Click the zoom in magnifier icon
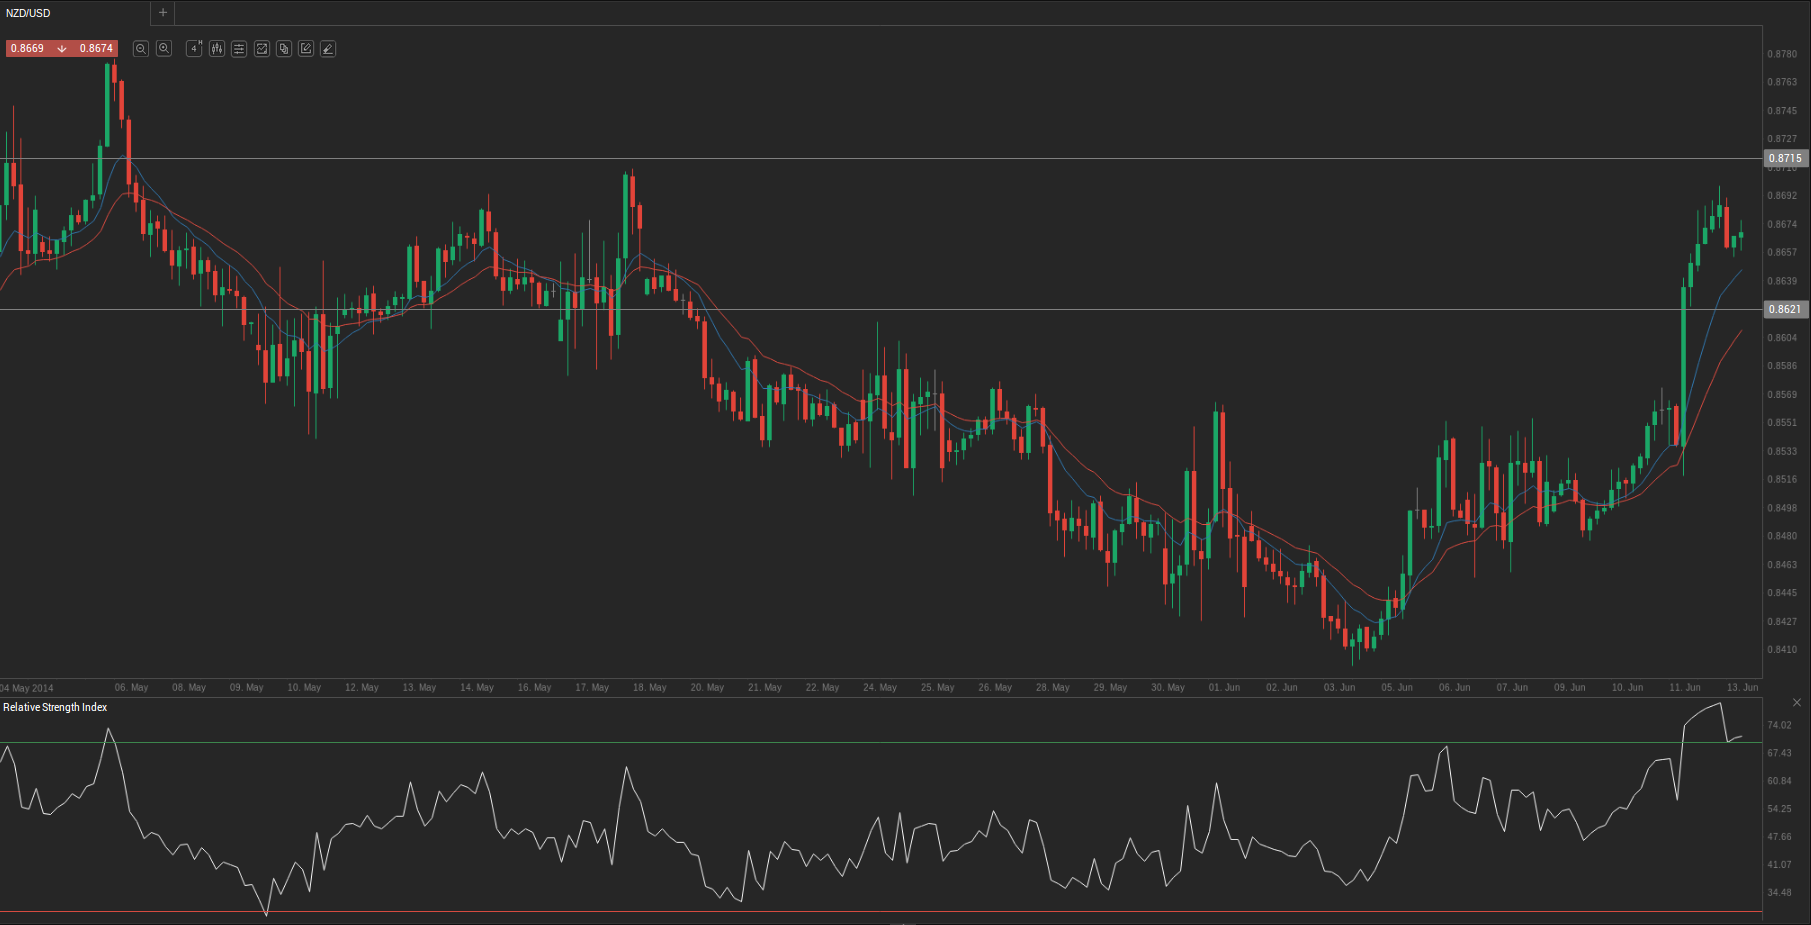This screenshot has height=925, width=1811. [x=164, y=48]
